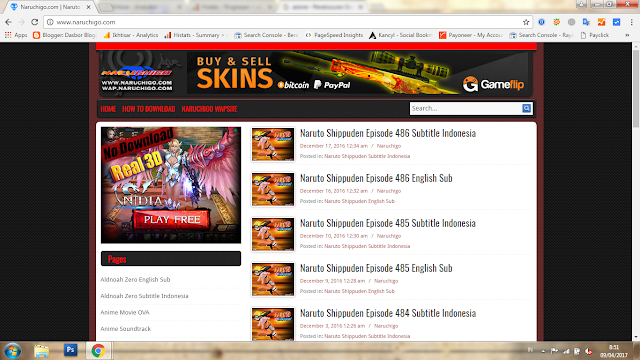This screenshot has height=360, width=640.
Task: Go back with the browser back arrow
Action: 8,22
